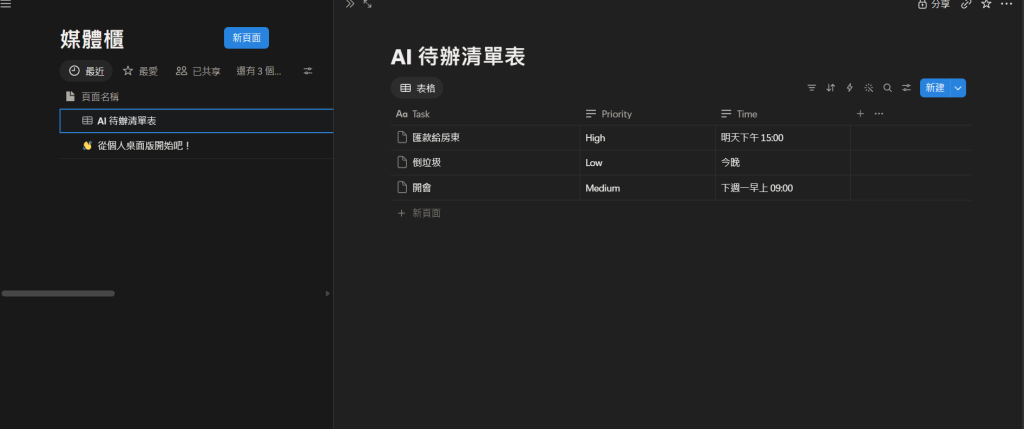The image size is (1024, 429).
Task: Click the AI 待辦清單表 page title
Action: [x=458, y=57]
